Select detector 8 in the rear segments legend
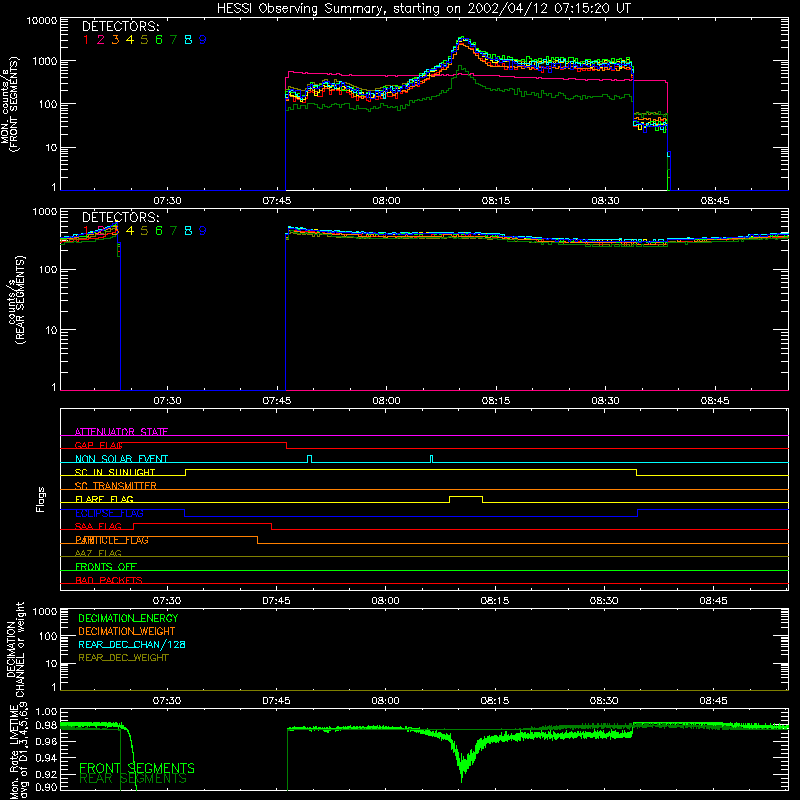This screenshot has width=800, height=800. 188,231
